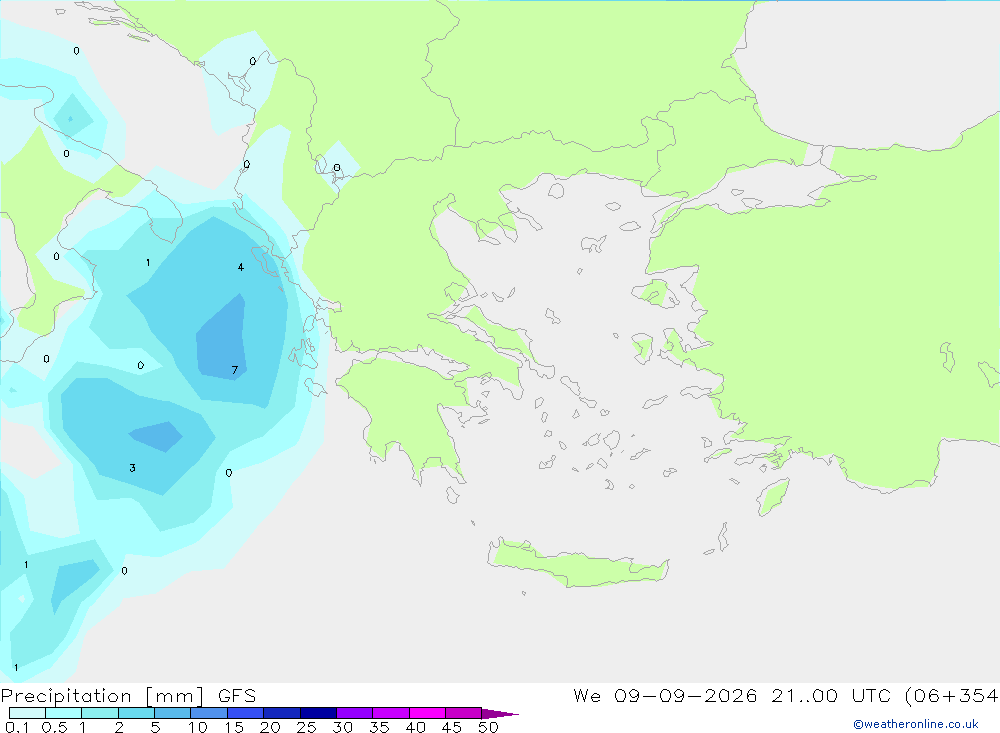
Task: Click the Precipitation [mm] GFS title text
Action: 128,696
